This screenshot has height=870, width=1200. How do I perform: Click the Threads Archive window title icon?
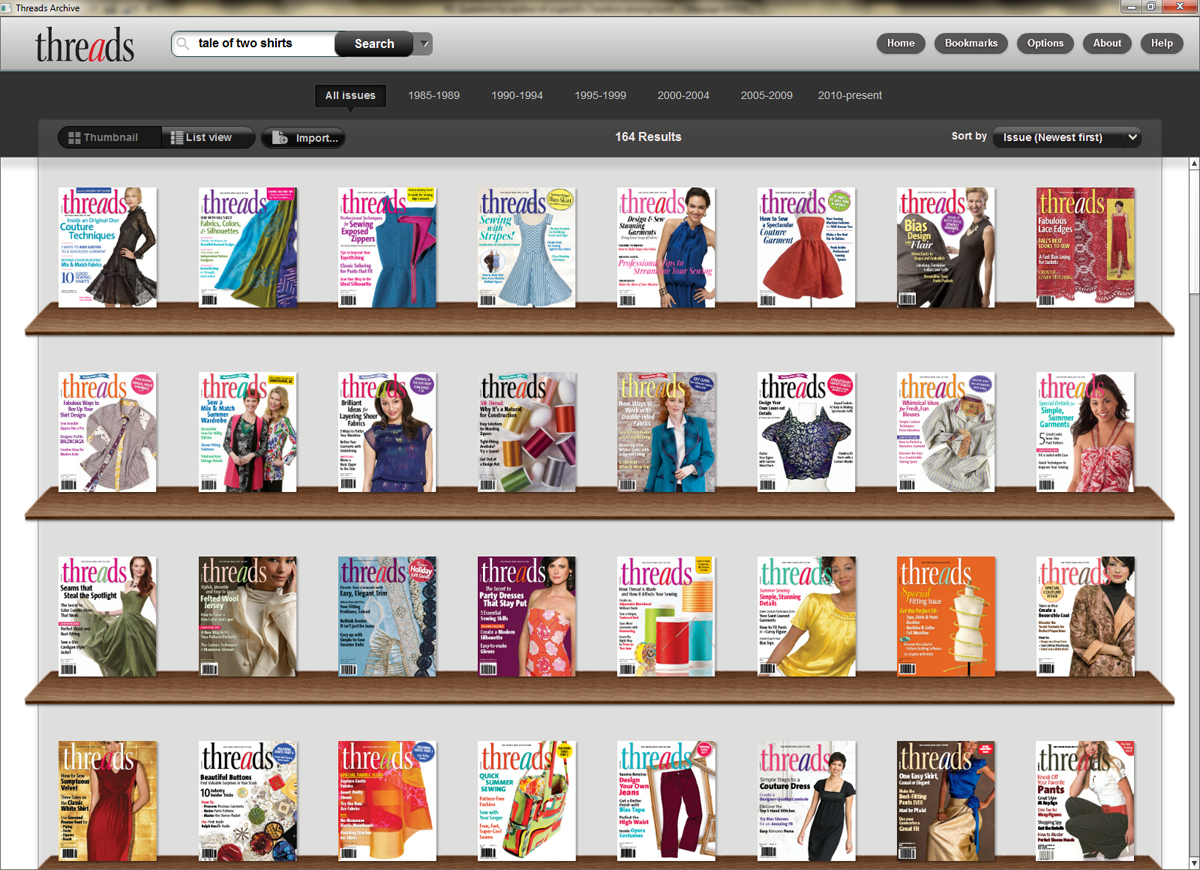coord(7,7)
